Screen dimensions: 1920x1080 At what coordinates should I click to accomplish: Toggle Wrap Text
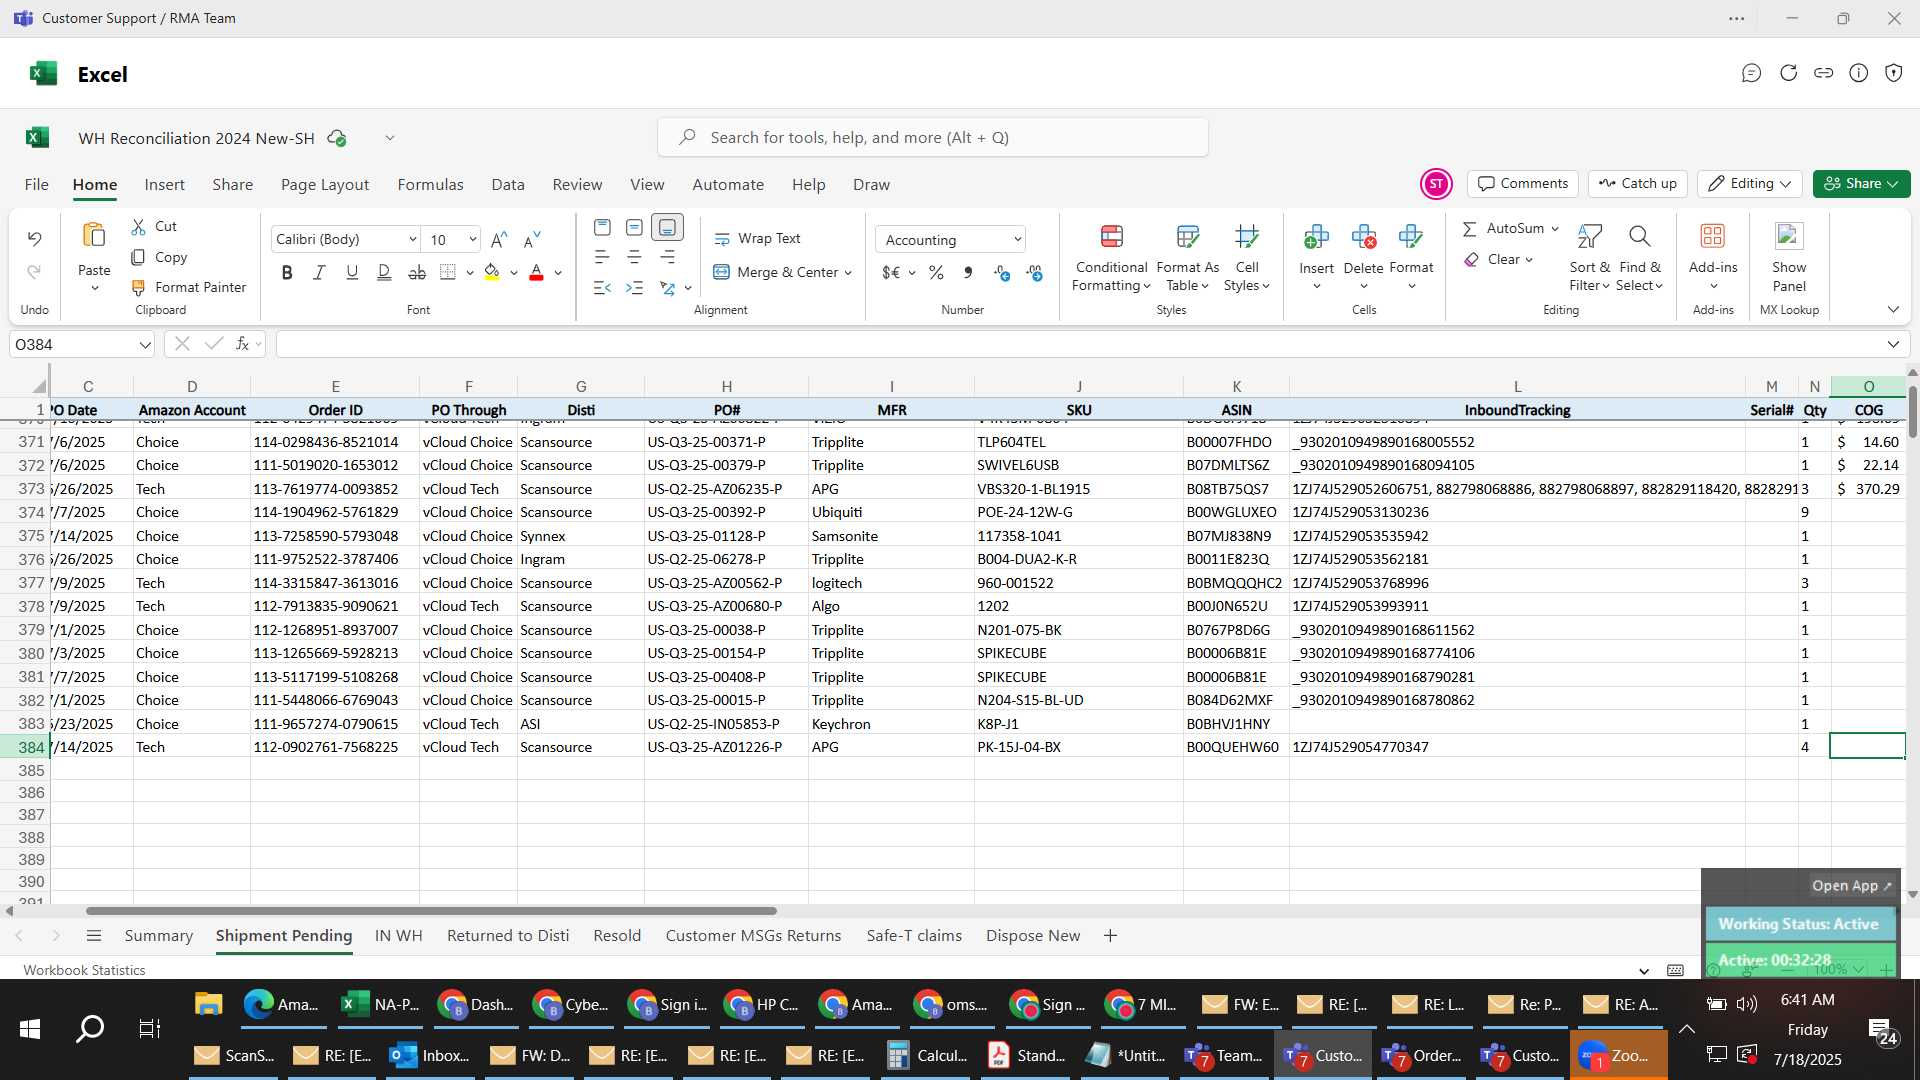(757, 239)
